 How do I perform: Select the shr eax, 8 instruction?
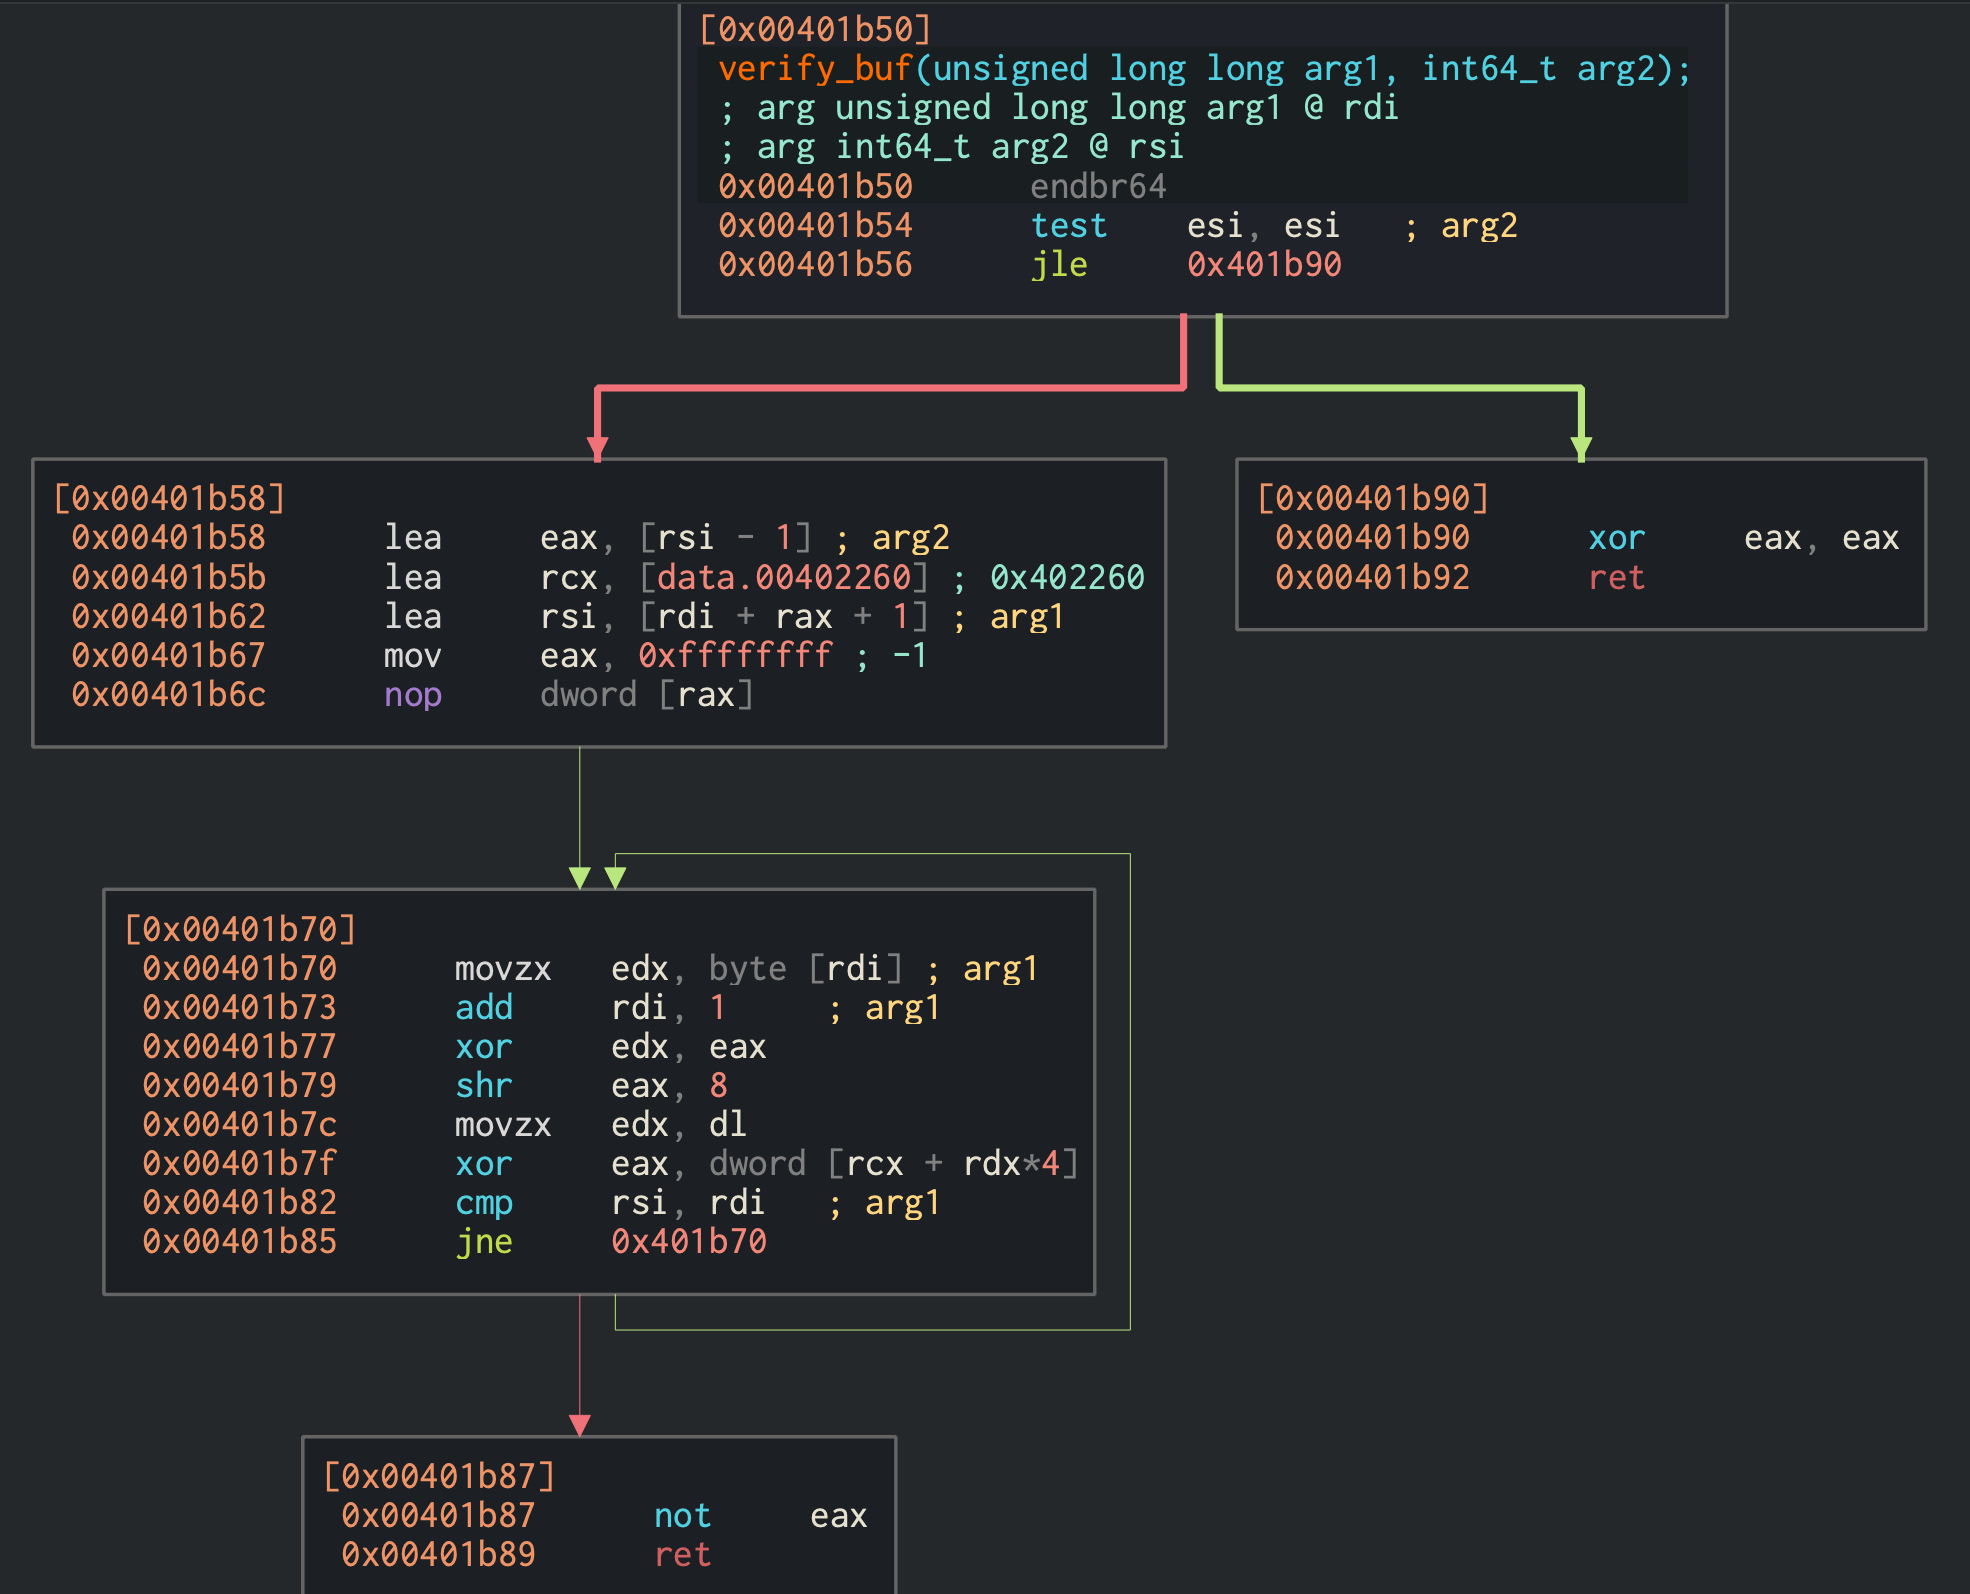click(x=484, y=1086)
